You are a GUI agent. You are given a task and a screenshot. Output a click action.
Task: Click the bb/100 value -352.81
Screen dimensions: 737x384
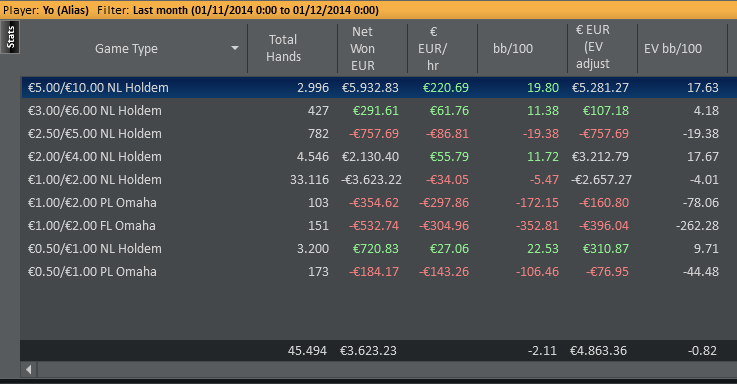(x=537, y=226)
